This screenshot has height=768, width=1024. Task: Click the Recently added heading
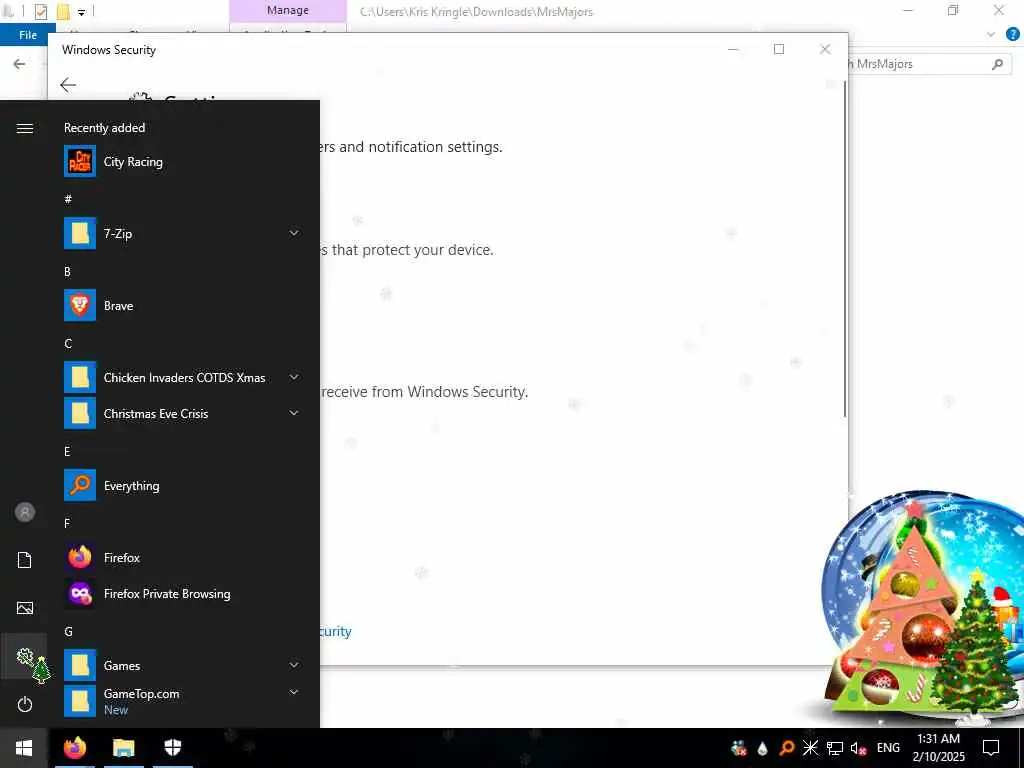(104, 128)
